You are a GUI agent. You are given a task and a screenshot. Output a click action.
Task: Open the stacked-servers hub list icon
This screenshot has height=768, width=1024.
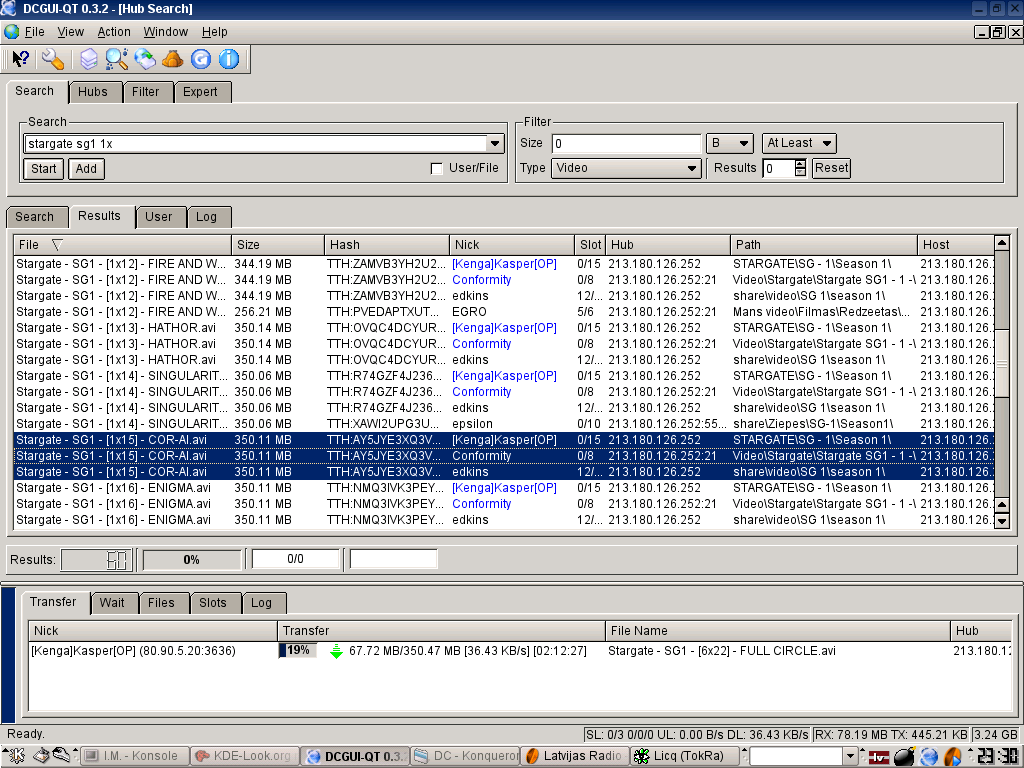click(x=88, y=59)
